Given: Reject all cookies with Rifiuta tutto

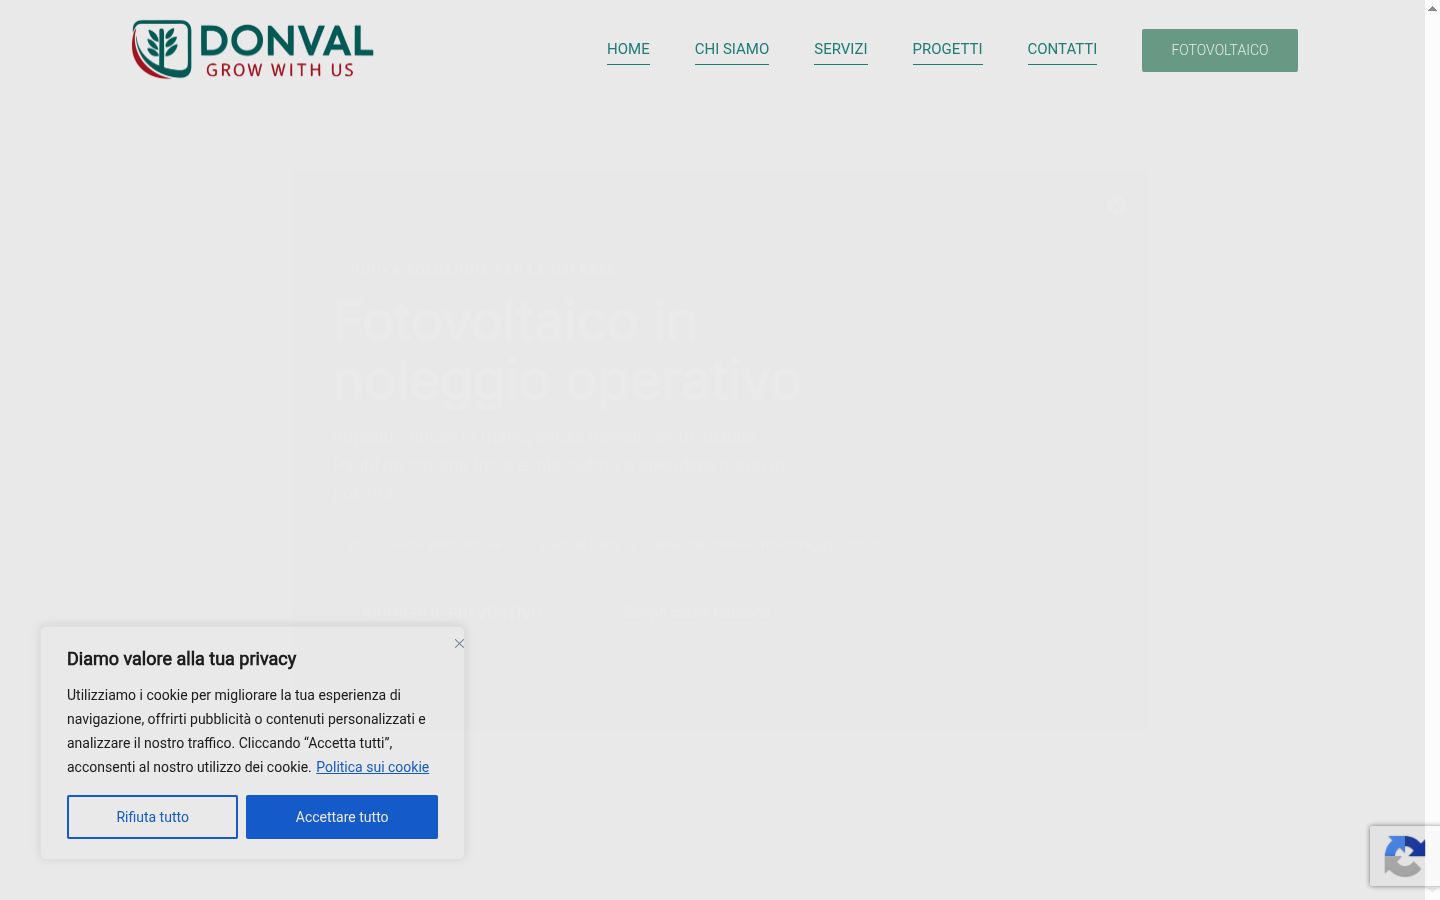Looking at the screenshot, I should pos(152,817).
